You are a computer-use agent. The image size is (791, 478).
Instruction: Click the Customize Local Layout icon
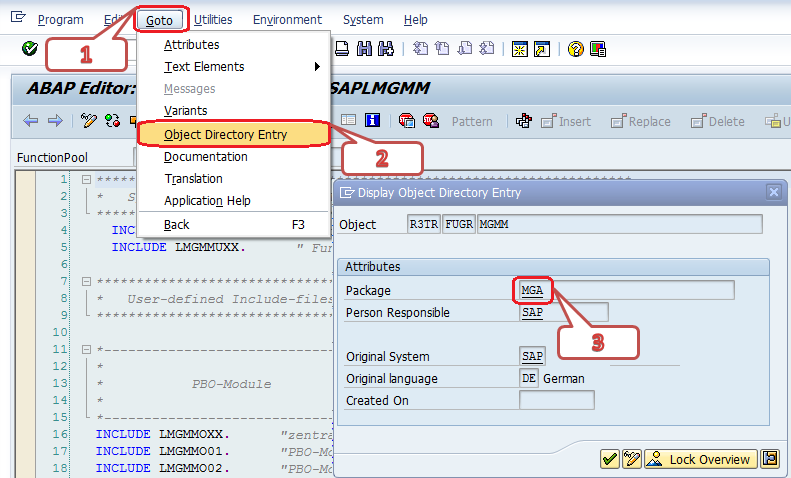pyautogui.click(x=598, y=49)
